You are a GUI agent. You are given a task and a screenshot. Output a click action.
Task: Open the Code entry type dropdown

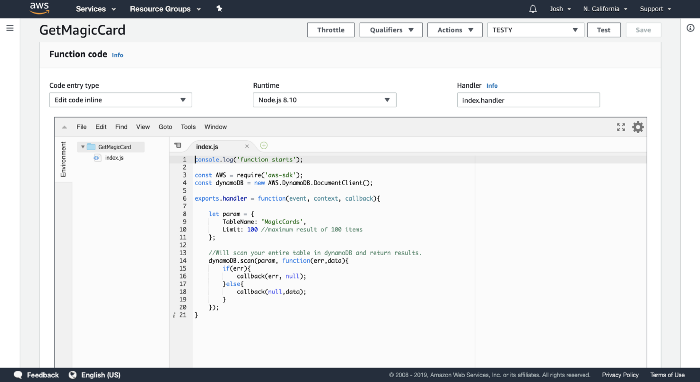coord(121,100)
